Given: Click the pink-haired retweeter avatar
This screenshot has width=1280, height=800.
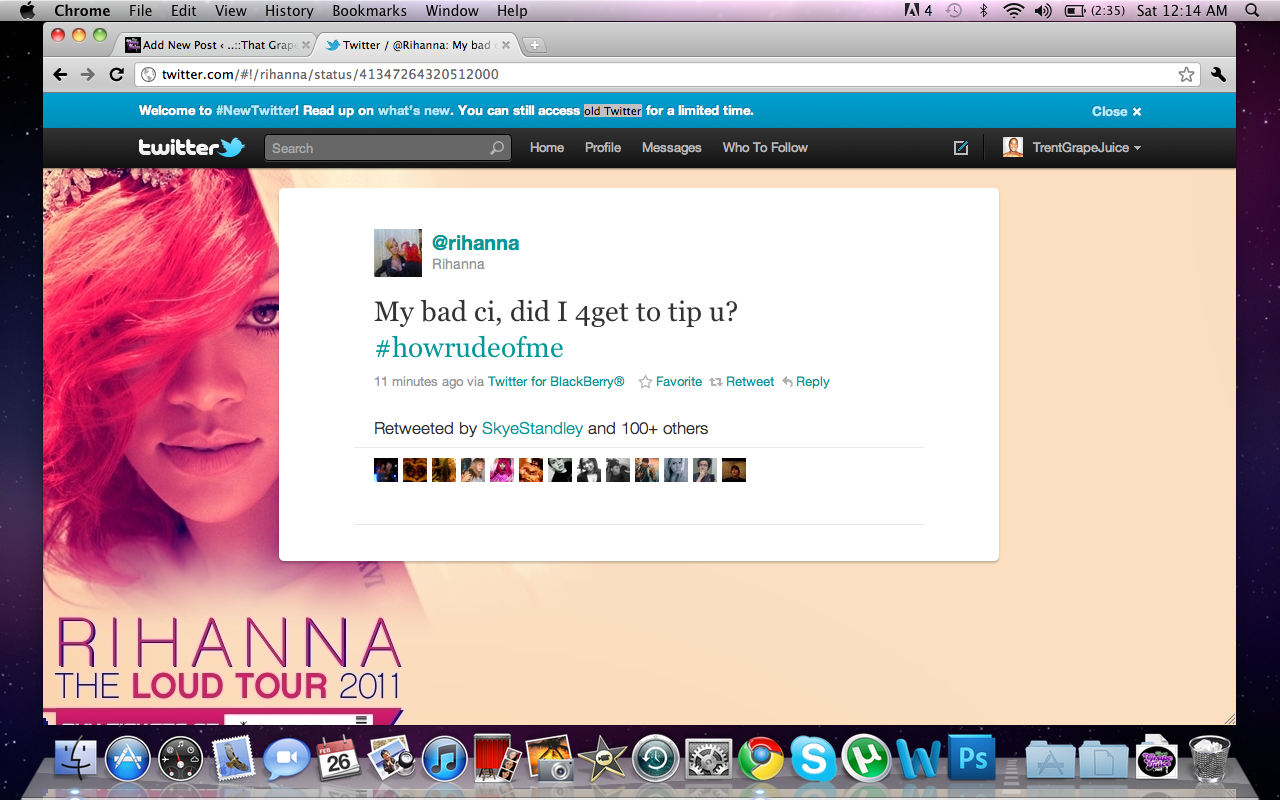Looking at the screenshot, I should (502, 470).
